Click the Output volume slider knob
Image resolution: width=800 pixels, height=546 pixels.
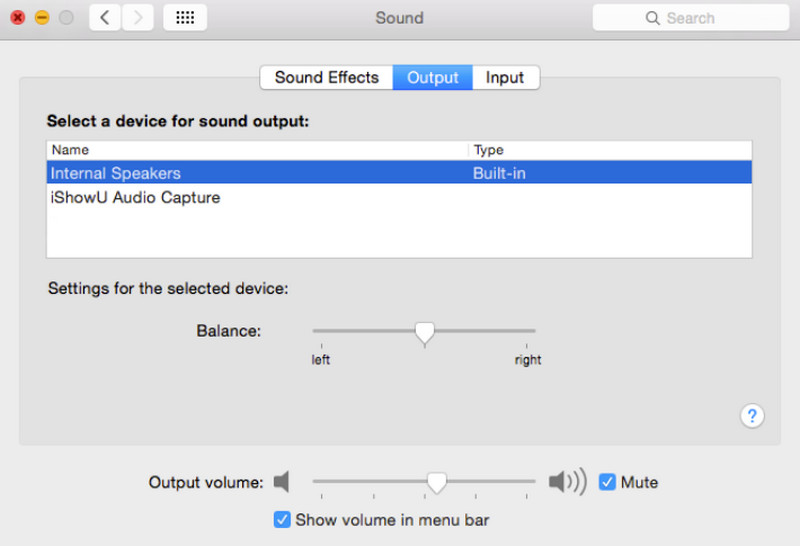click(x=436, y=482)
